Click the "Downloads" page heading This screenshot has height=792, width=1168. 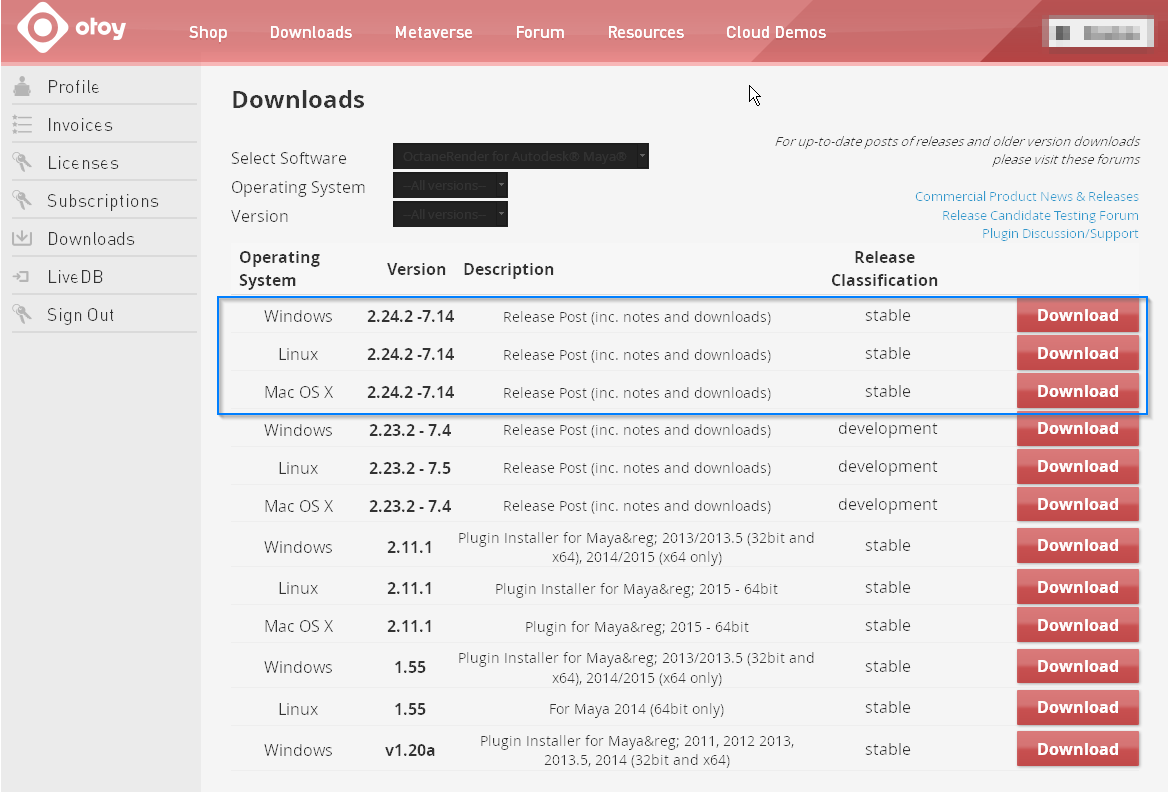[x=298, y=99]
